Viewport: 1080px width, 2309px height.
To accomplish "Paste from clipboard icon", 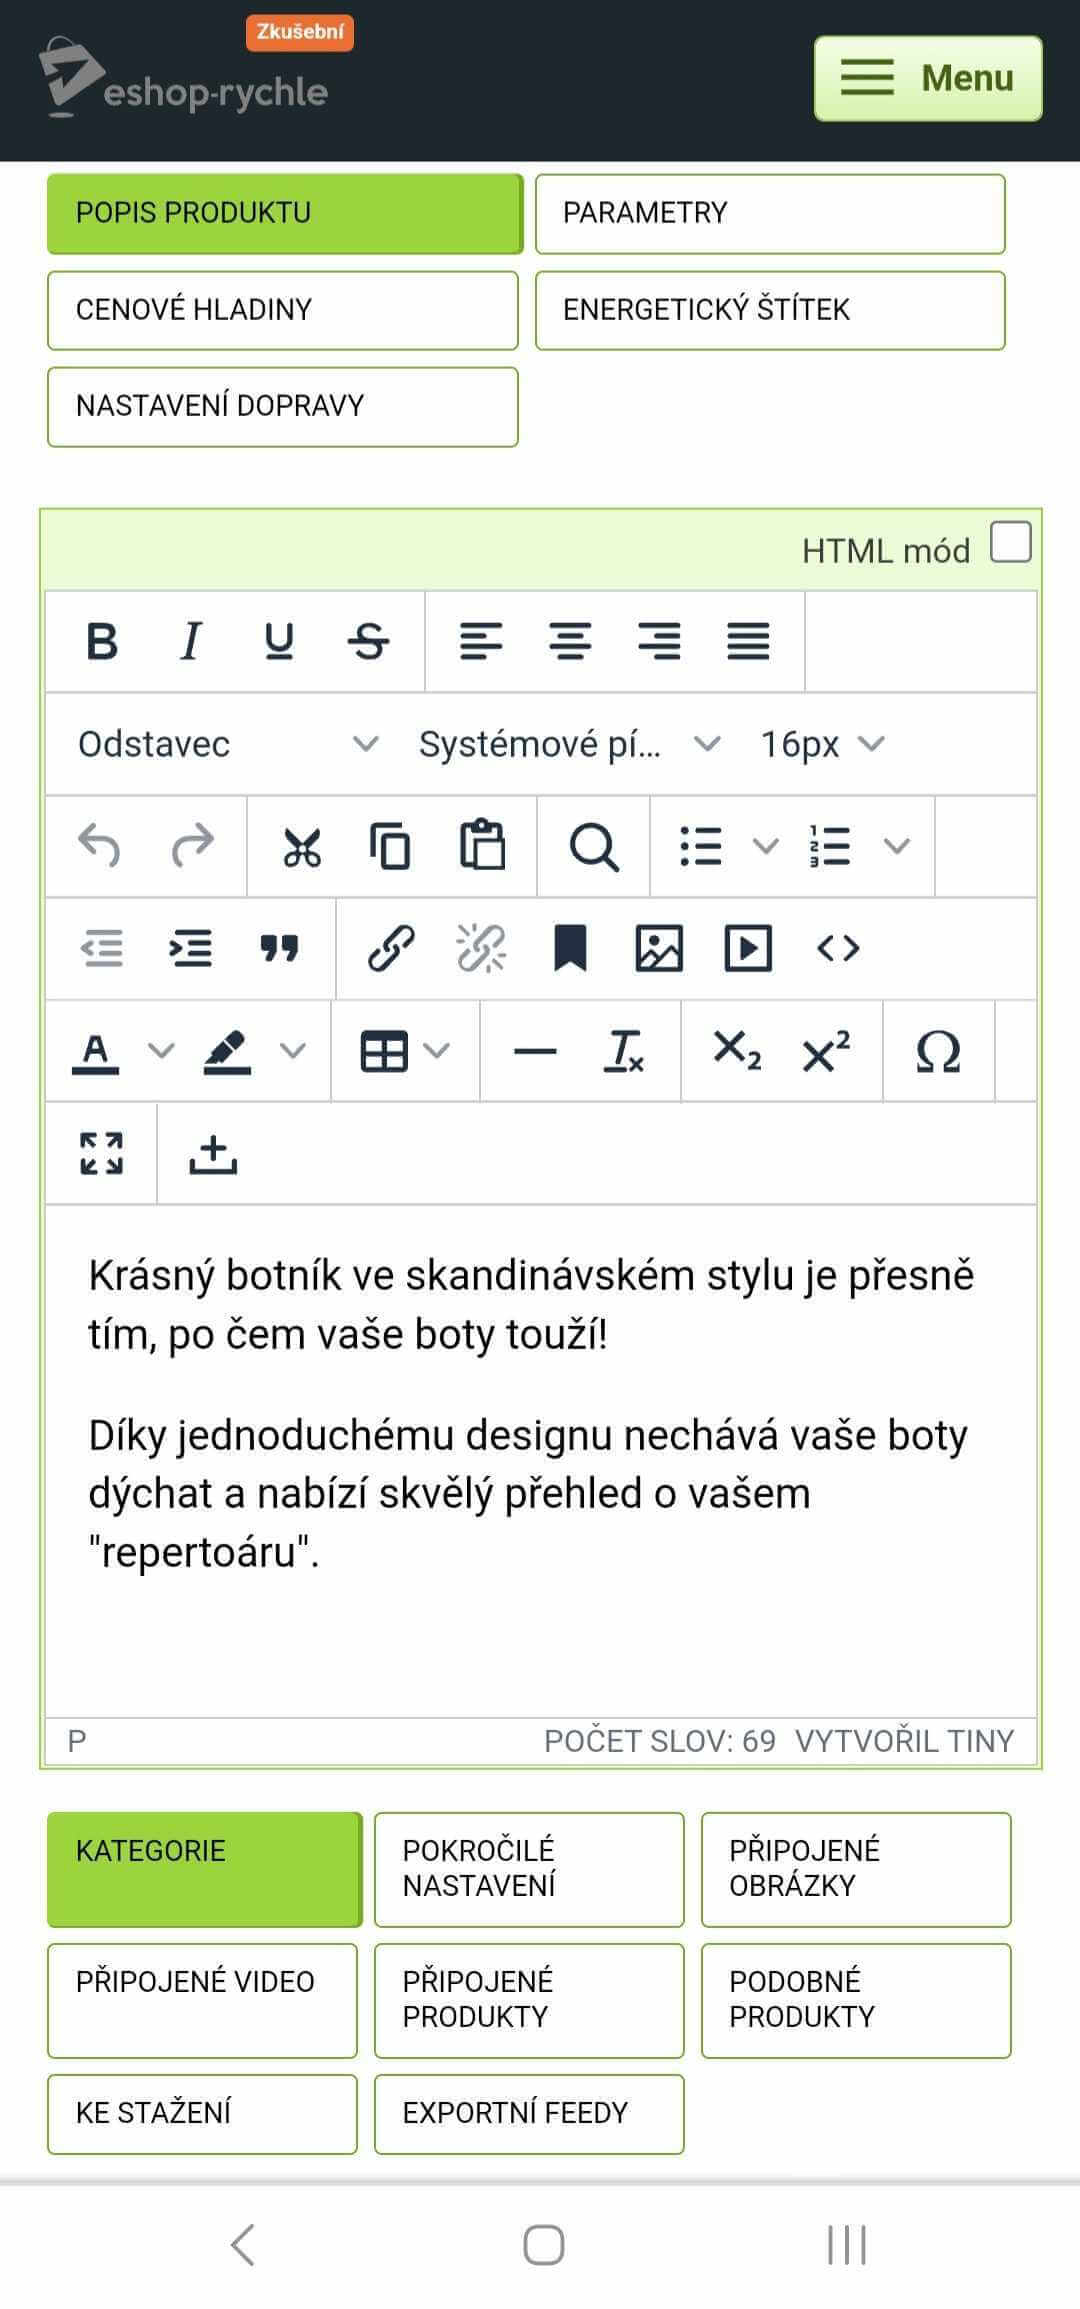I will [x=482, y=846].
